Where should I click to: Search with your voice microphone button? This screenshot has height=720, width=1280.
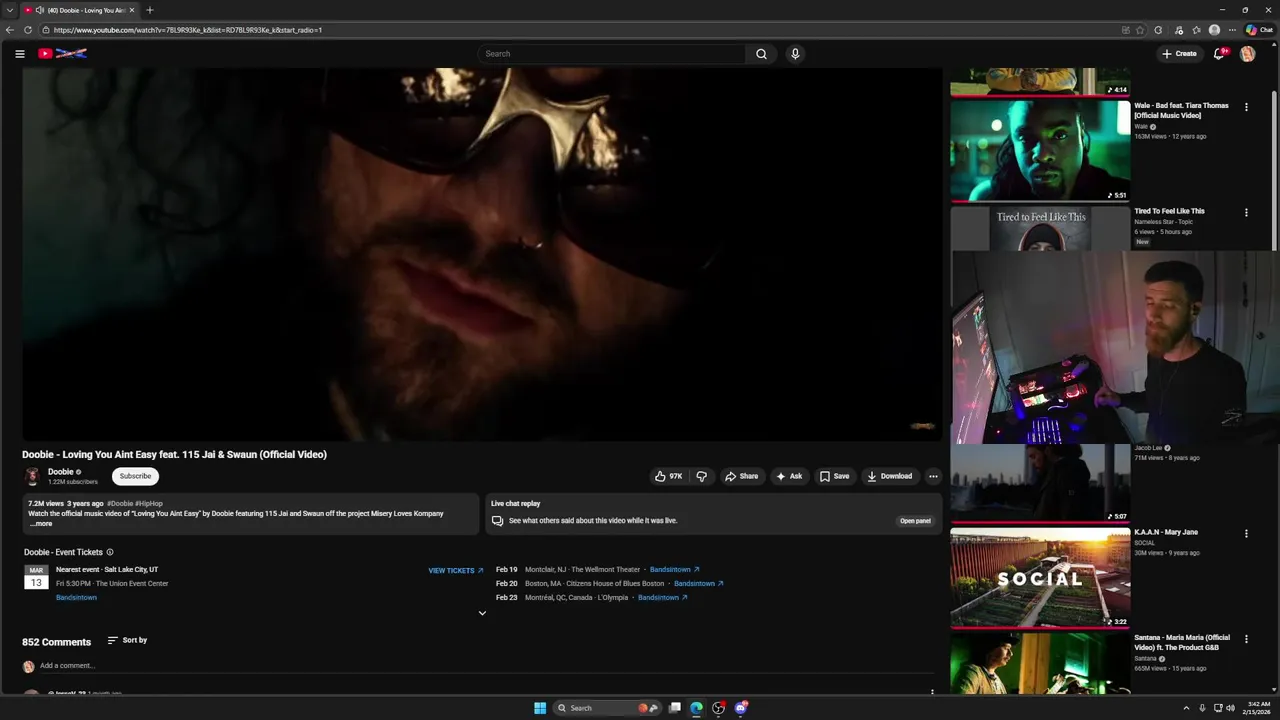795,54
